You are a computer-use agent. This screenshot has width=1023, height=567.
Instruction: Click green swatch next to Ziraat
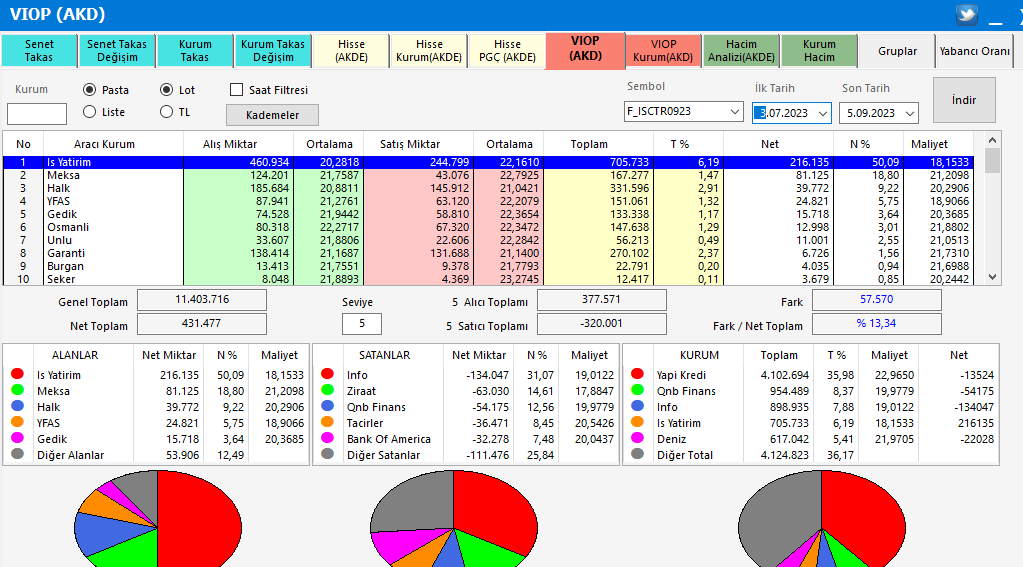(x=328, y=390)
